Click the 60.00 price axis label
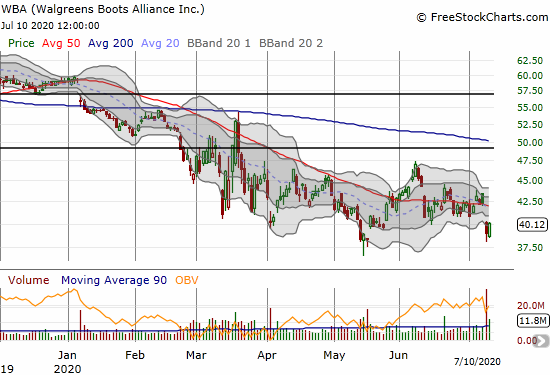The image size is (550, 375). click(530, 75)
